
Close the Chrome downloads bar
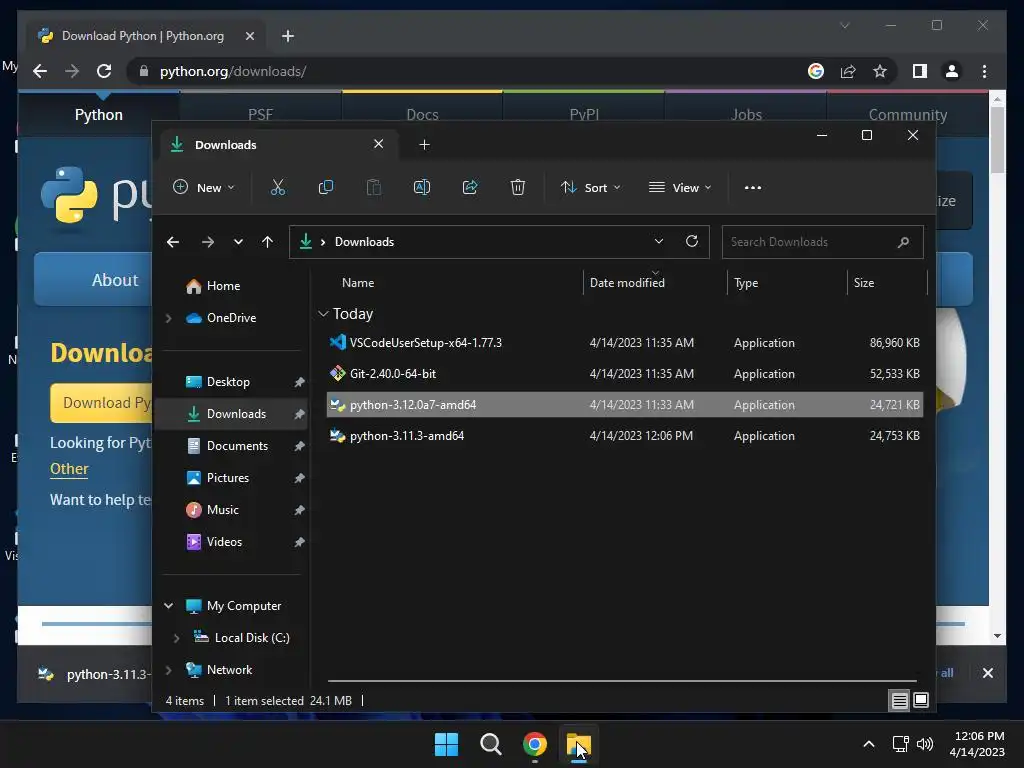pyautogui.click(x=987, y=673)
